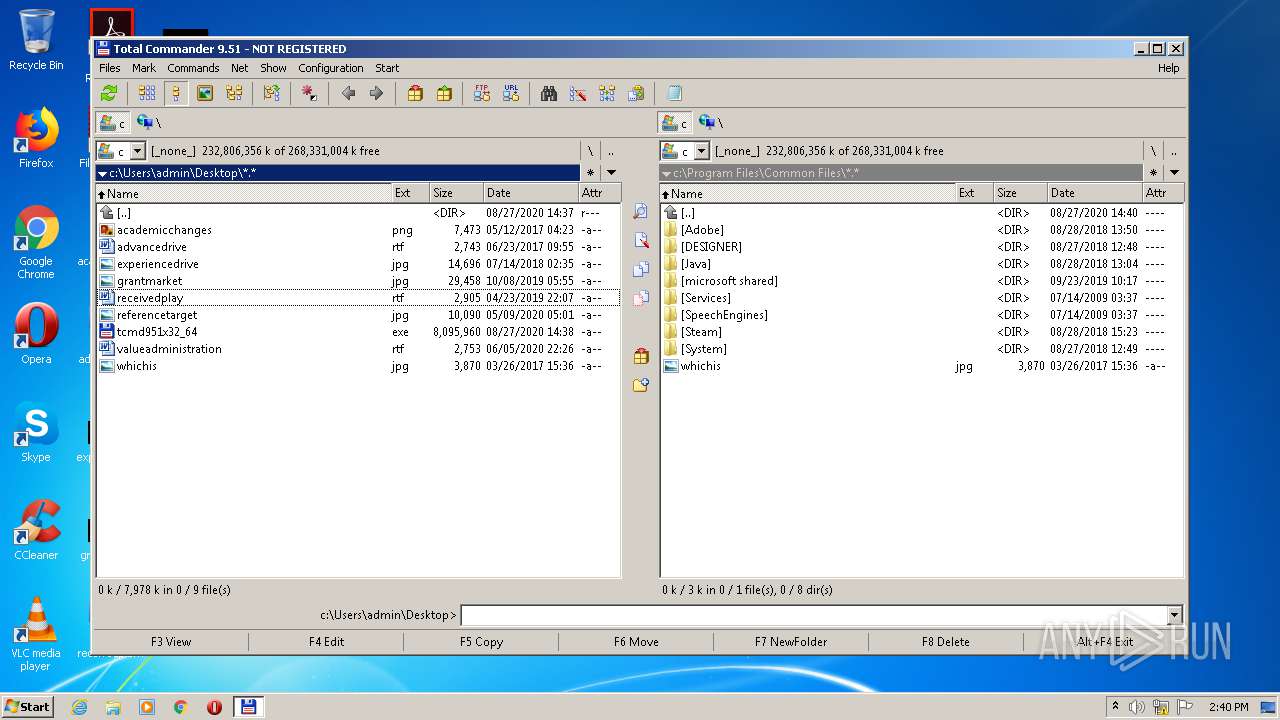1280x720 pixels.
Task: Open the URL new connection icon
Action: click(x=511, y=93)
